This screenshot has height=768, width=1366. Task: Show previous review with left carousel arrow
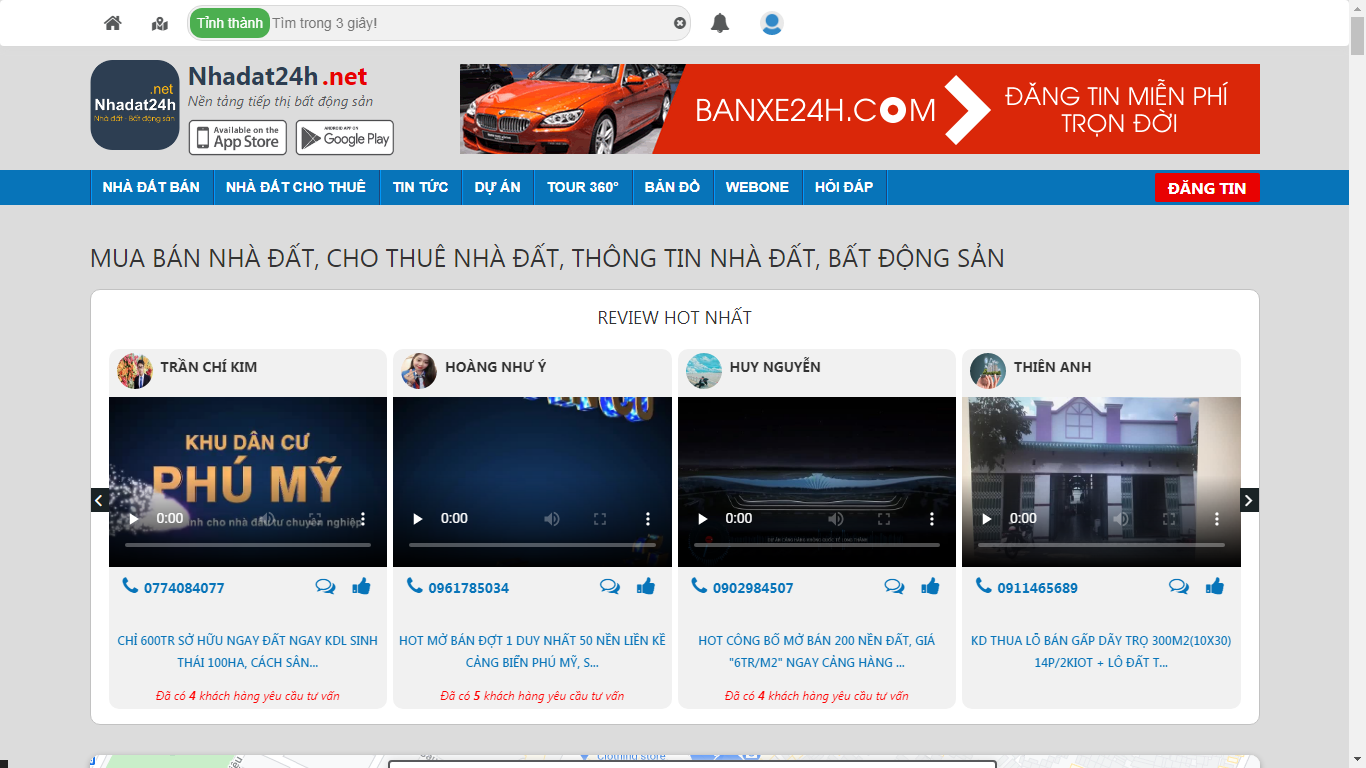coord(99,500)
